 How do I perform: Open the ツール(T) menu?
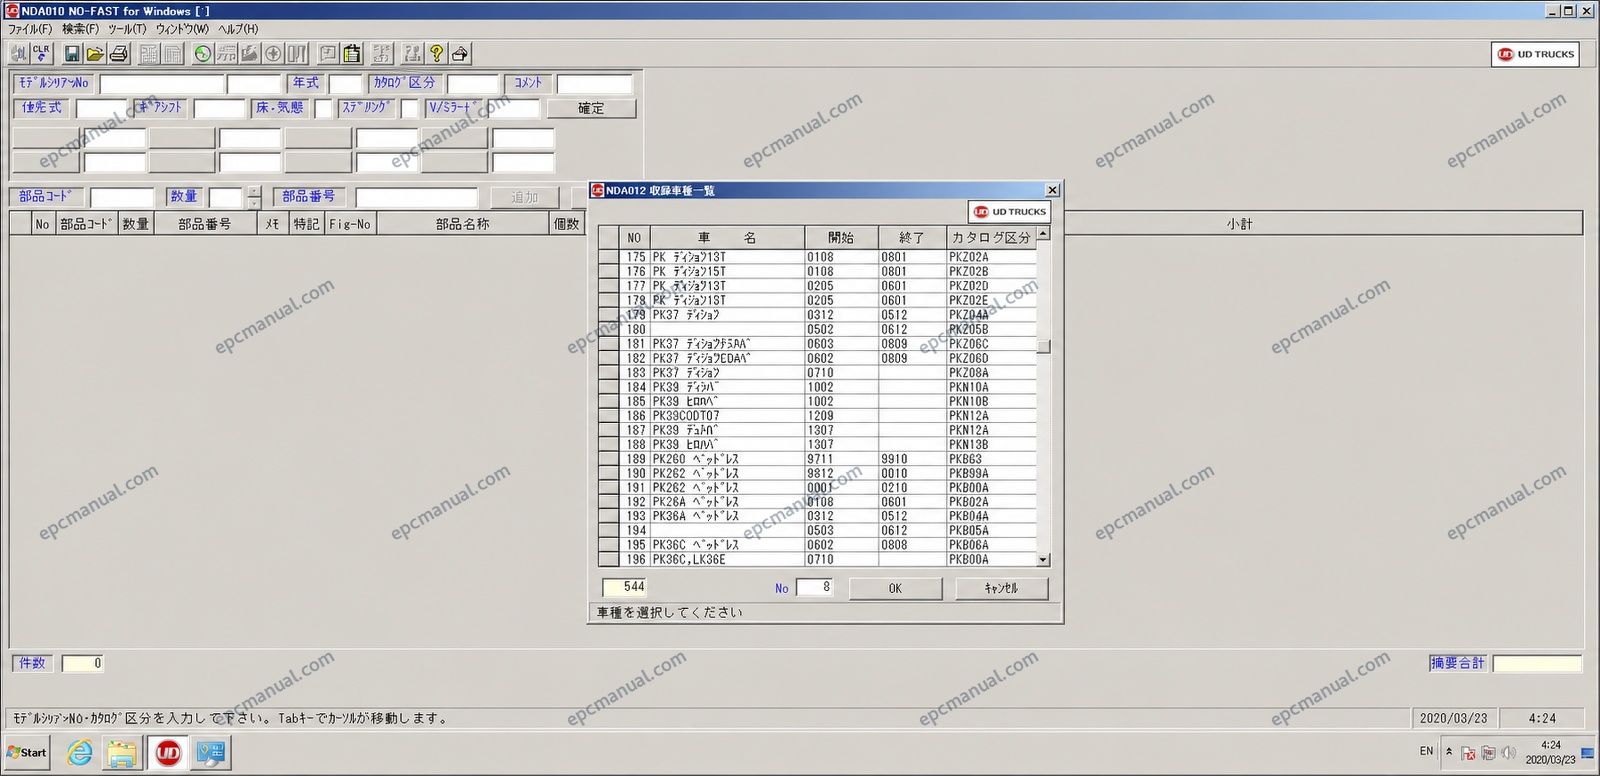click(127, 29)
